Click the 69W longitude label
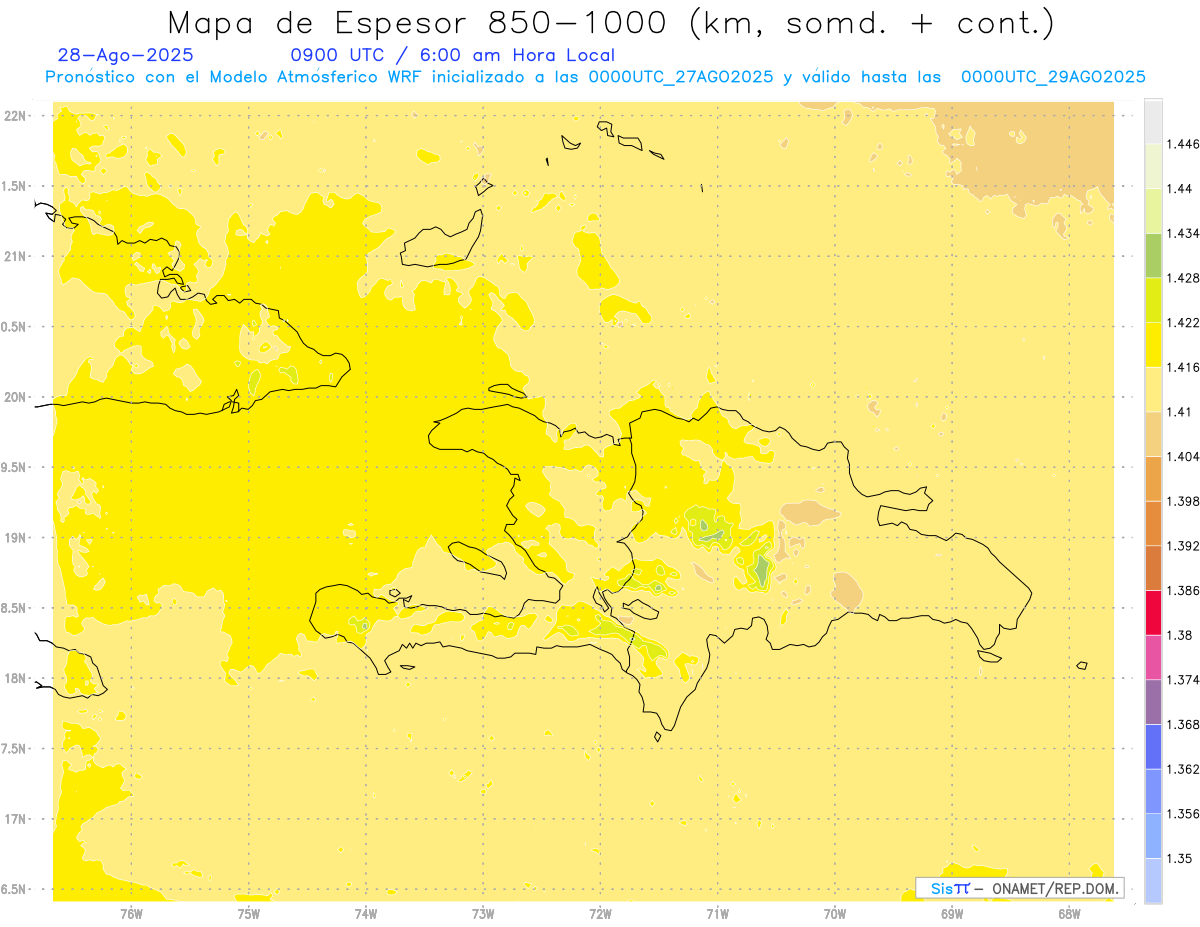Screen dimensions: 1200x927 click(952, 912)
